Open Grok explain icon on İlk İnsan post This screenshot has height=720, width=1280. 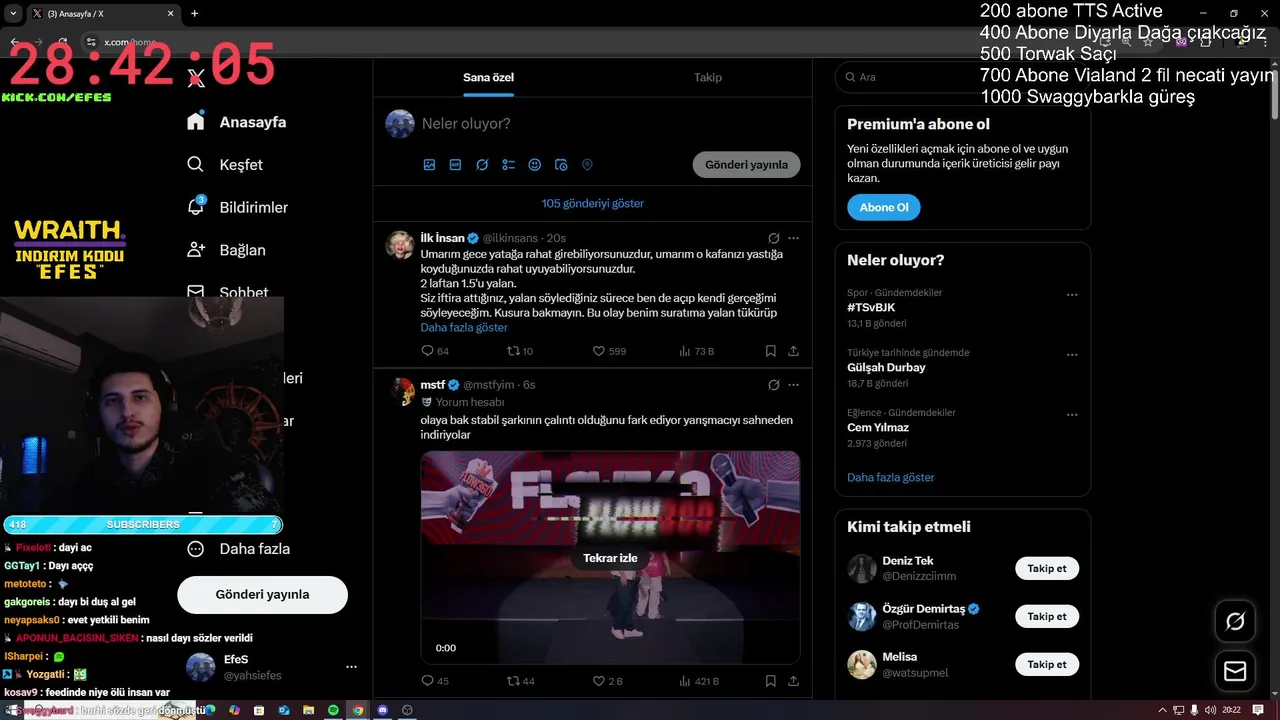773,238
